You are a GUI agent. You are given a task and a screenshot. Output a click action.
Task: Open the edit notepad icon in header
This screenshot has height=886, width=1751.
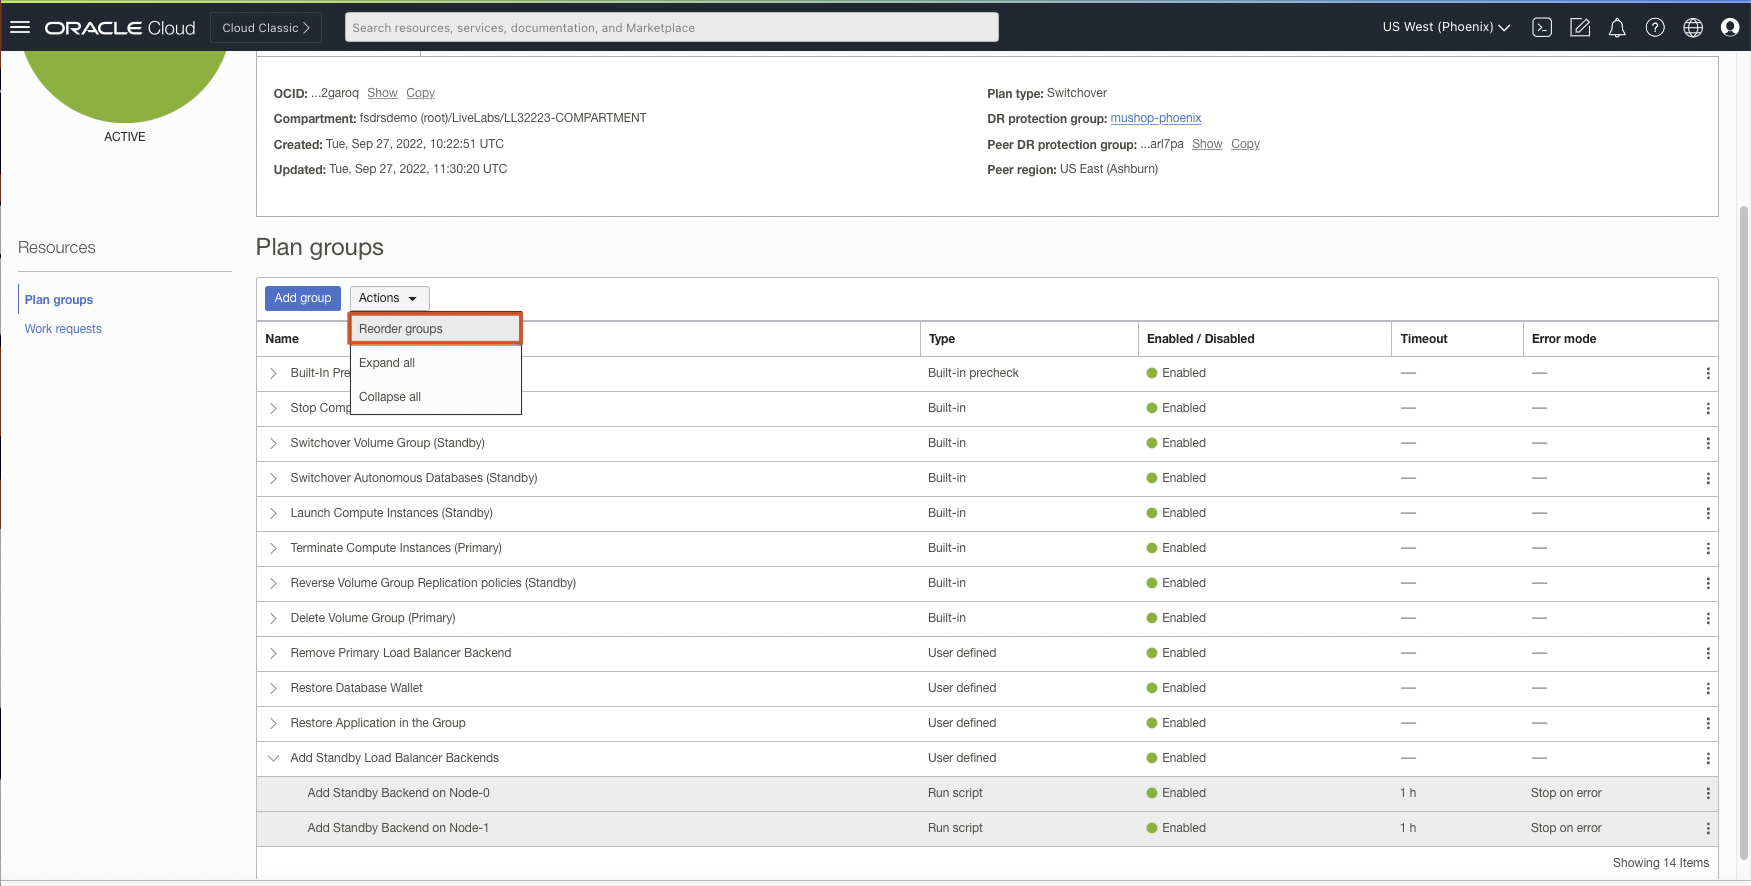pyautogui.click(x=1580, y=28)
